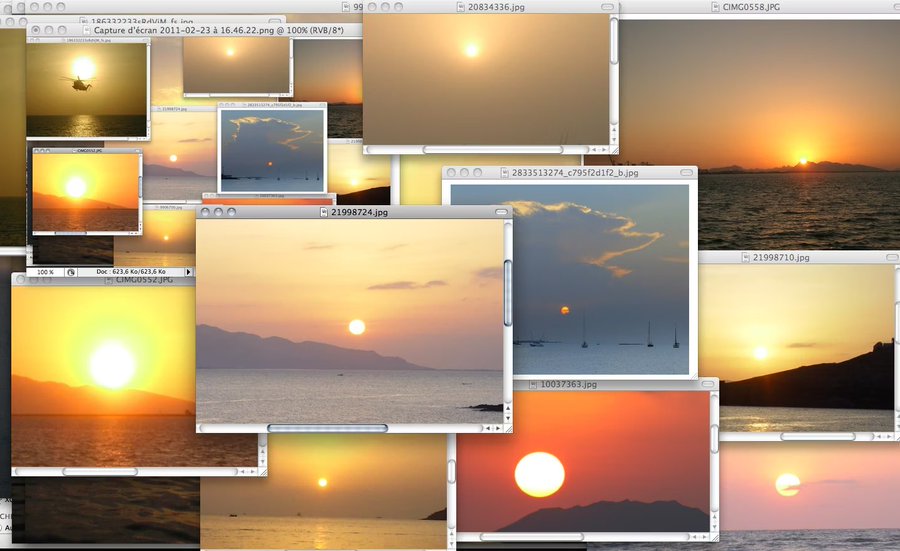The height and width of the screenshot is (551, 900).
Task: Toggle toolbar pill button on 2833513274_c795f2d1f2_b.jpg window
Action: tap(686, 173)
